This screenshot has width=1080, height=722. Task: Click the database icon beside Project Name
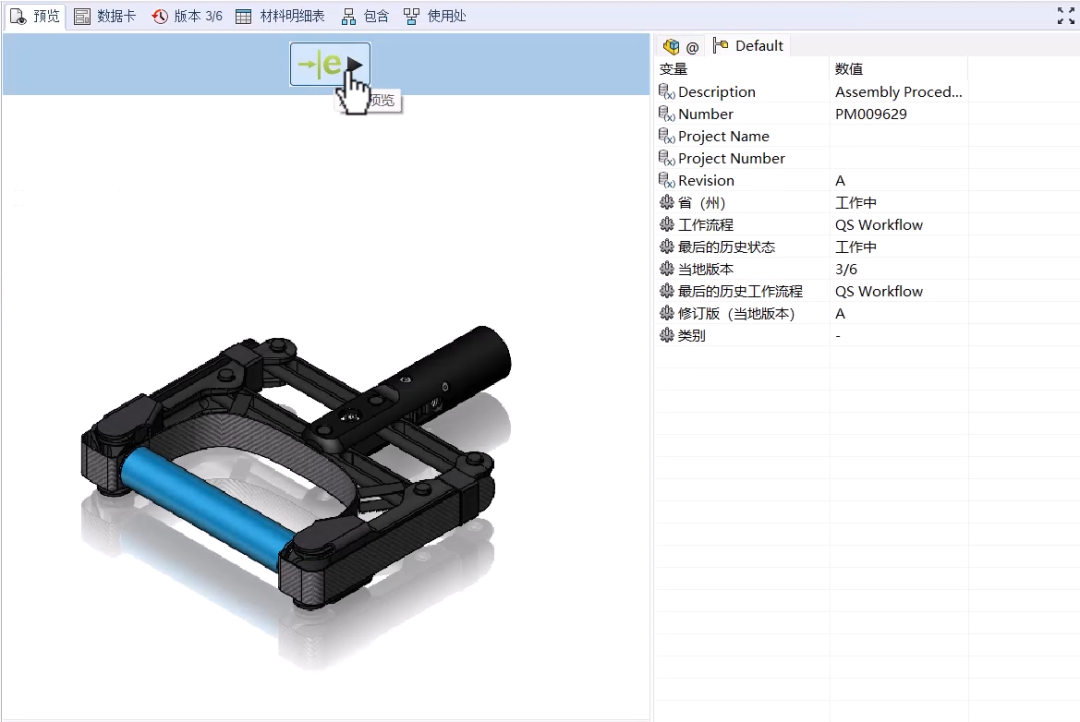pos(666,136)
